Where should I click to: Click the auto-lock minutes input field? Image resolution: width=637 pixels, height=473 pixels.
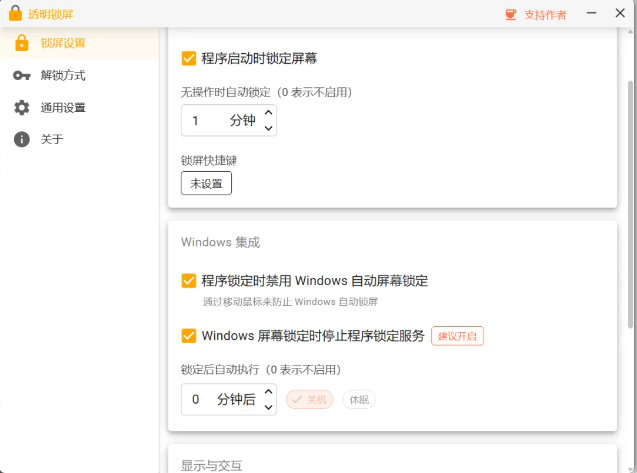click(205, 120)
